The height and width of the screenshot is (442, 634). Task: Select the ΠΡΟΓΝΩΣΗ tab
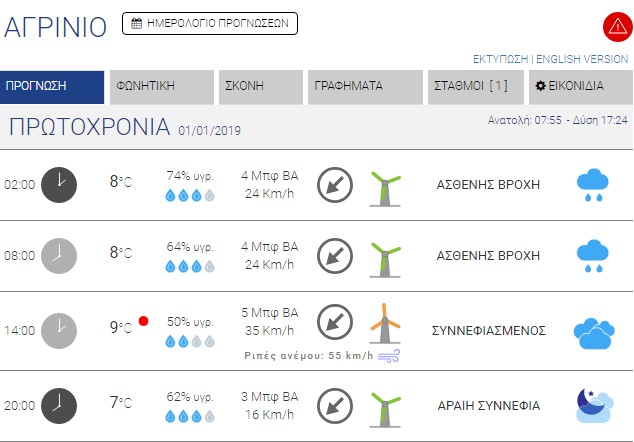[x=52, y=86]
